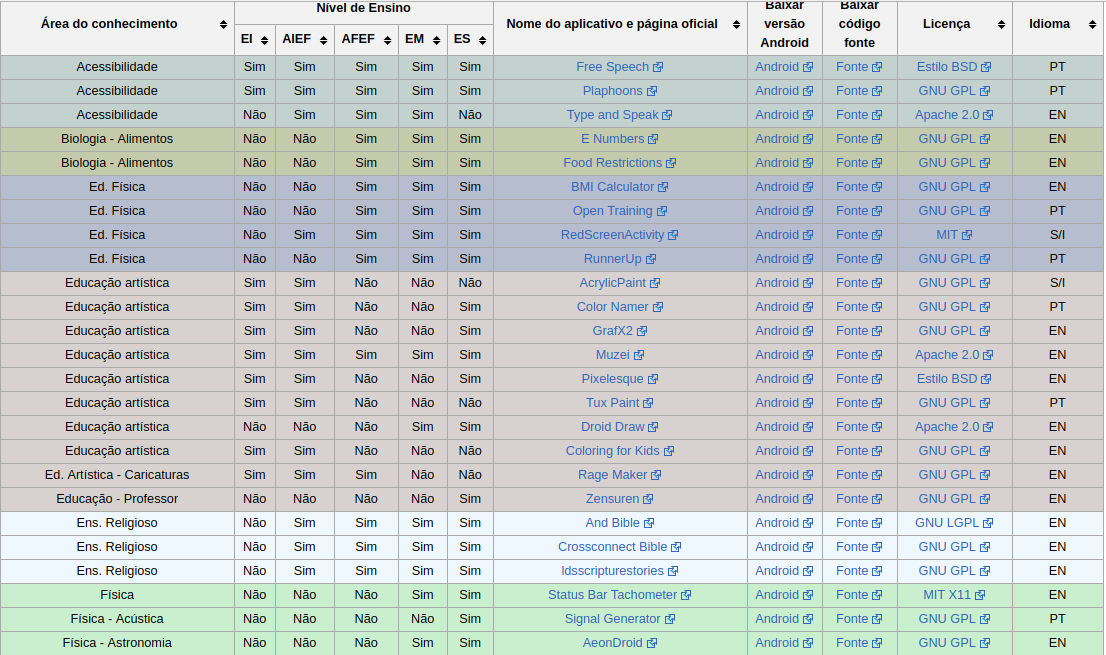
Task: Select 'Física - Astronomia' cell
Action: [117, 642]
